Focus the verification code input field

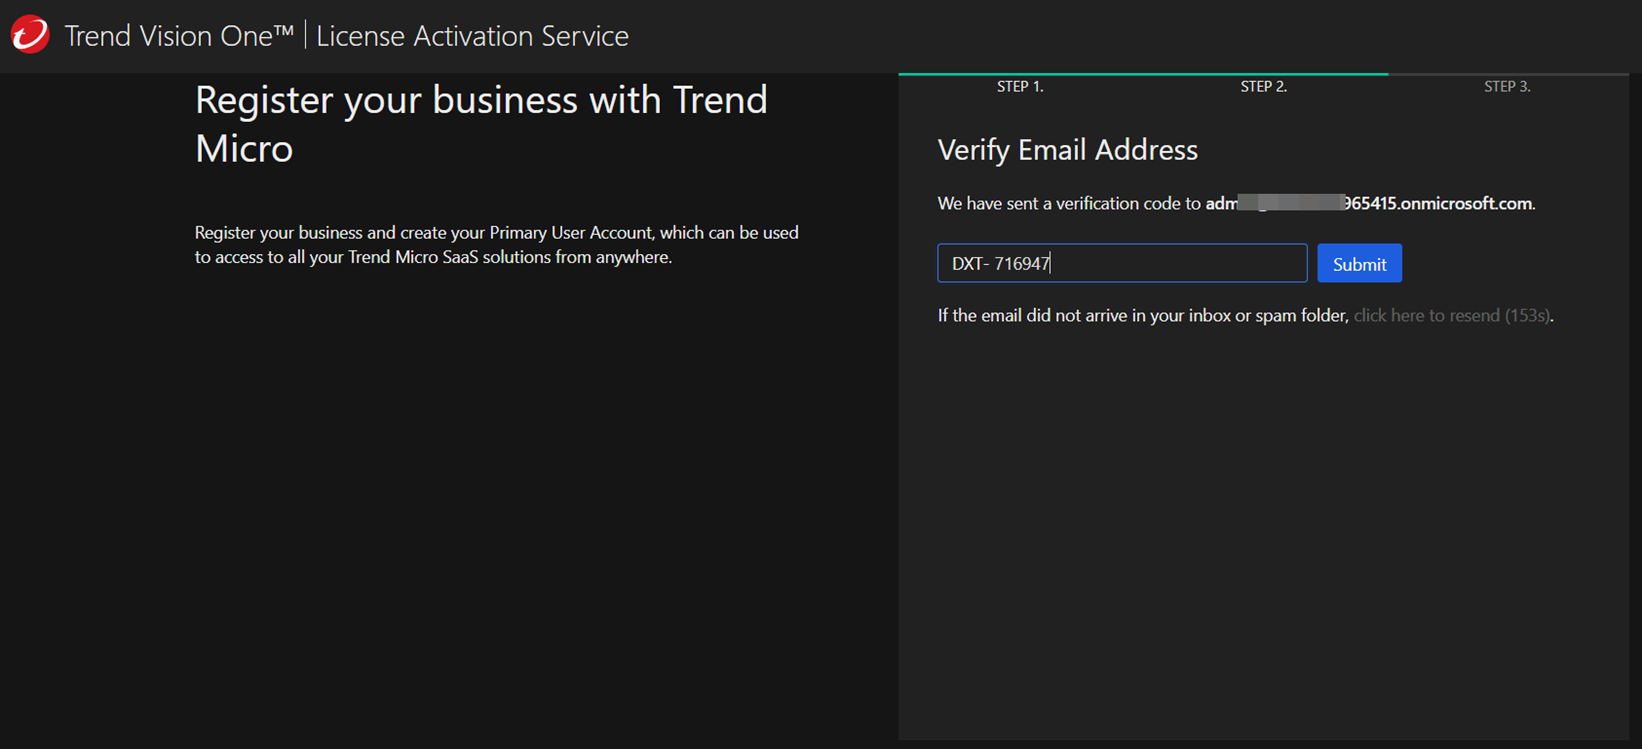point(1121,264)
